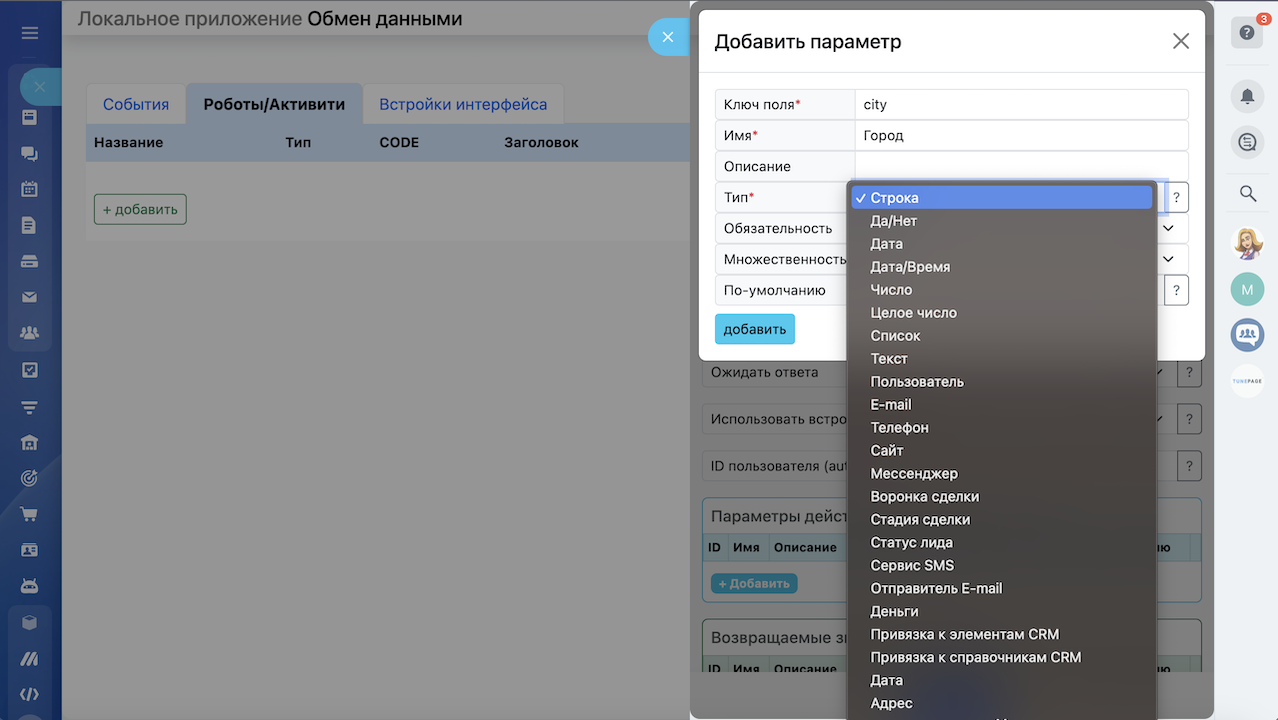This screenshot has height=720, width=1278.
Task: Open the hamburger menu in left sidebar
Action: [x=30, y=33]
